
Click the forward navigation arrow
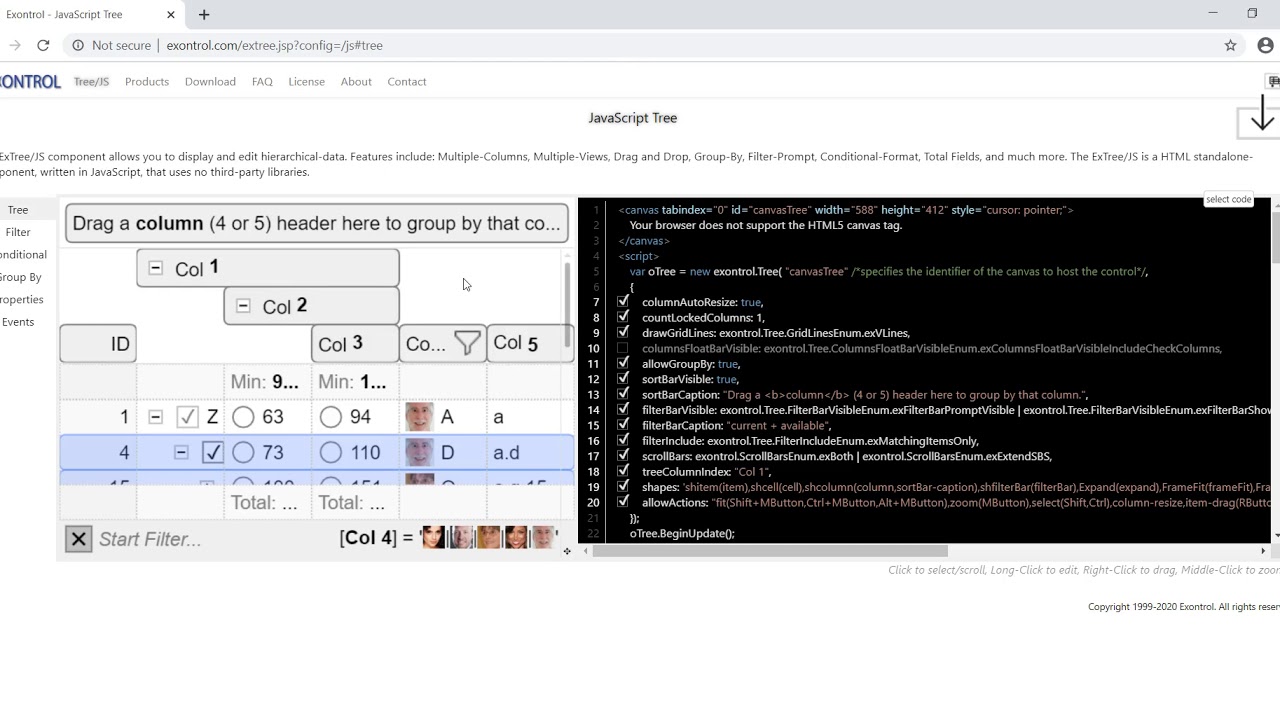(x=14, y=45)
